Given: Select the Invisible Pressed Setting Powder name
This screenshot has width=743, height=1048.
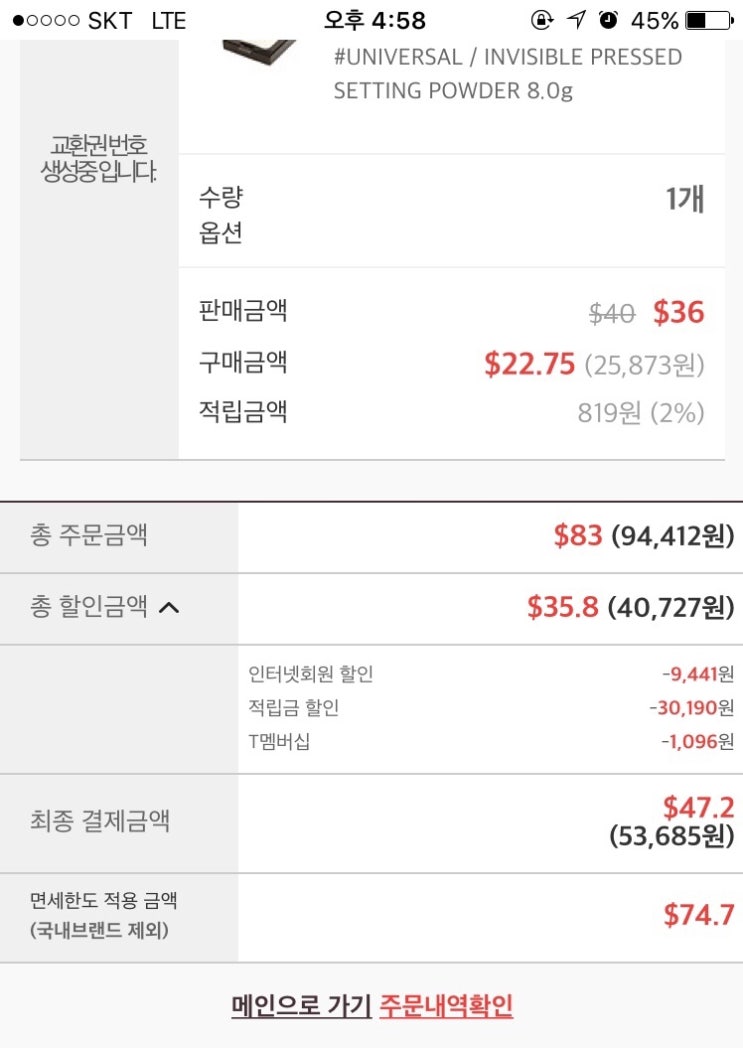Looking at the screenshot, I should coord(508,74).
